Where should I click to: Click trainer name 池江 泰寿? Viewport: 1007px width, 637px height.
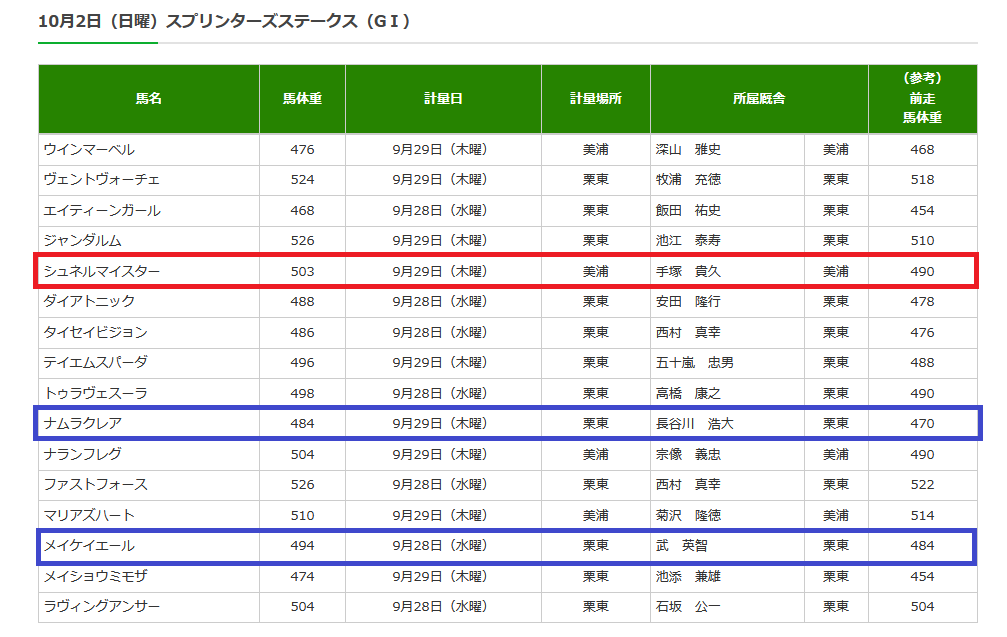688,241
